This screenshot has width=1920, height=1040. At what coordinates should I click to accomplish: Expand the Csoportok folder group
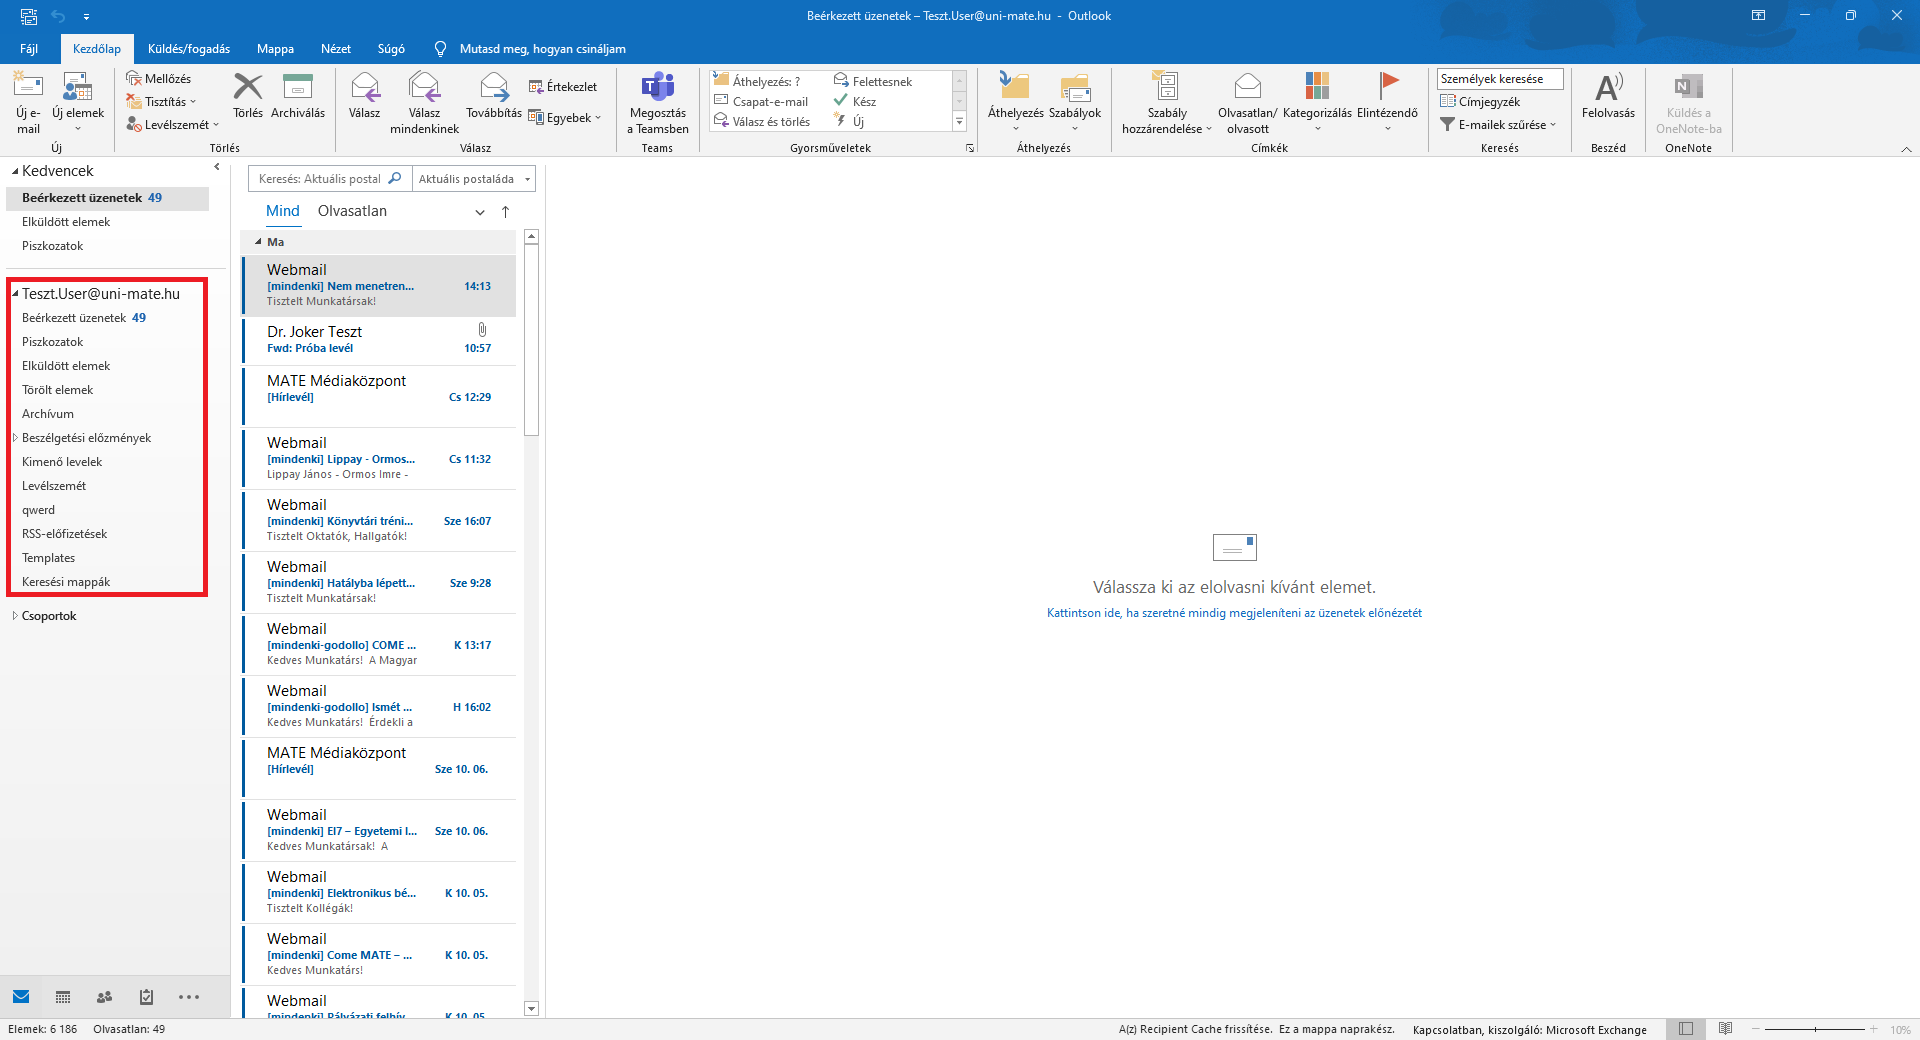pos(15,616)
